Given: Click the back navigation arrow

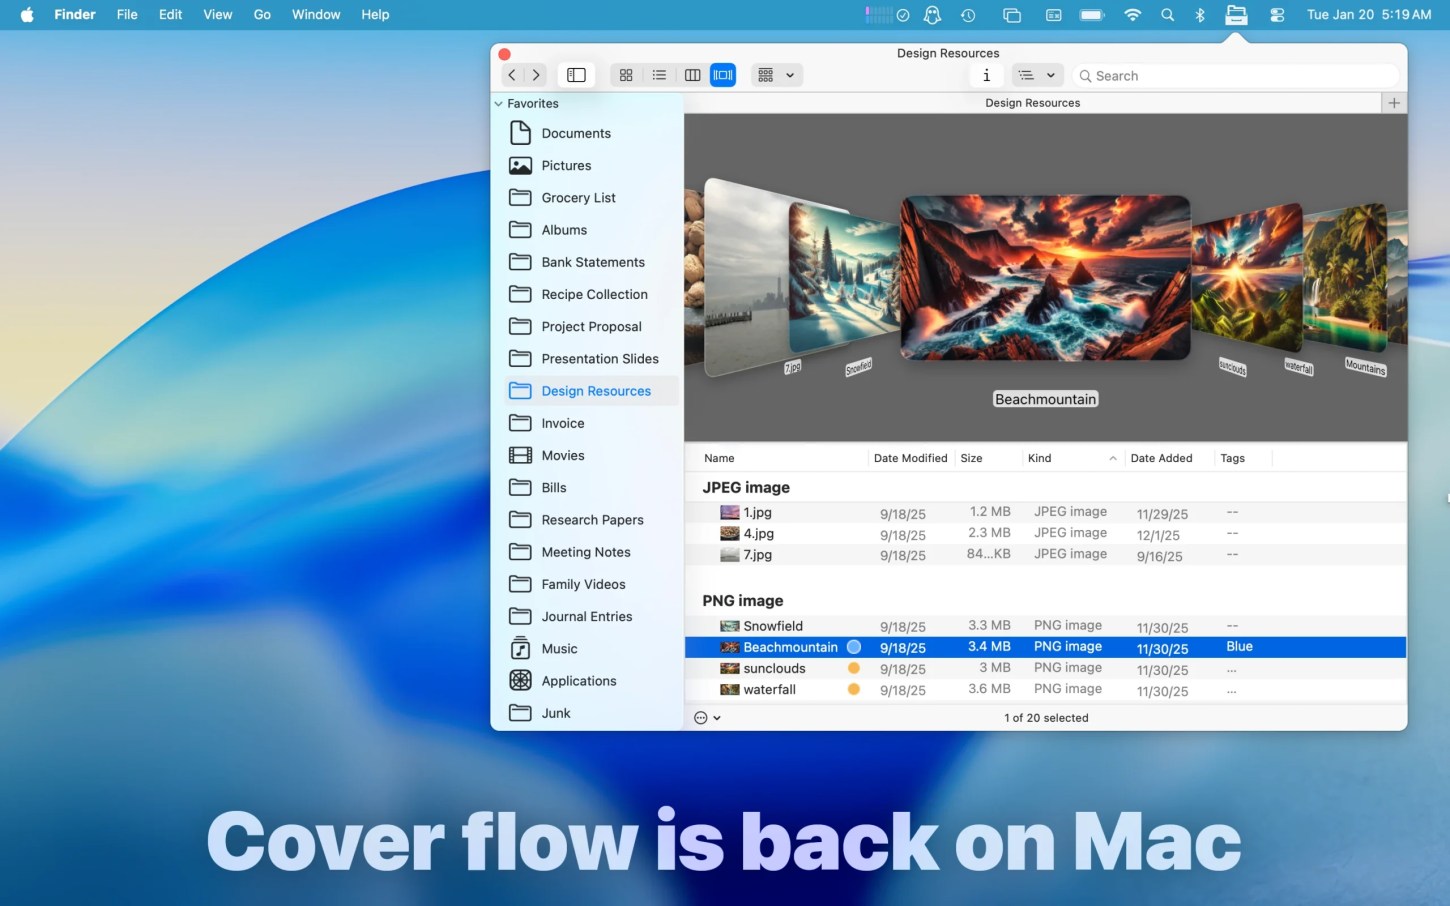Looking at the screenshot, I should coord(511,74).
